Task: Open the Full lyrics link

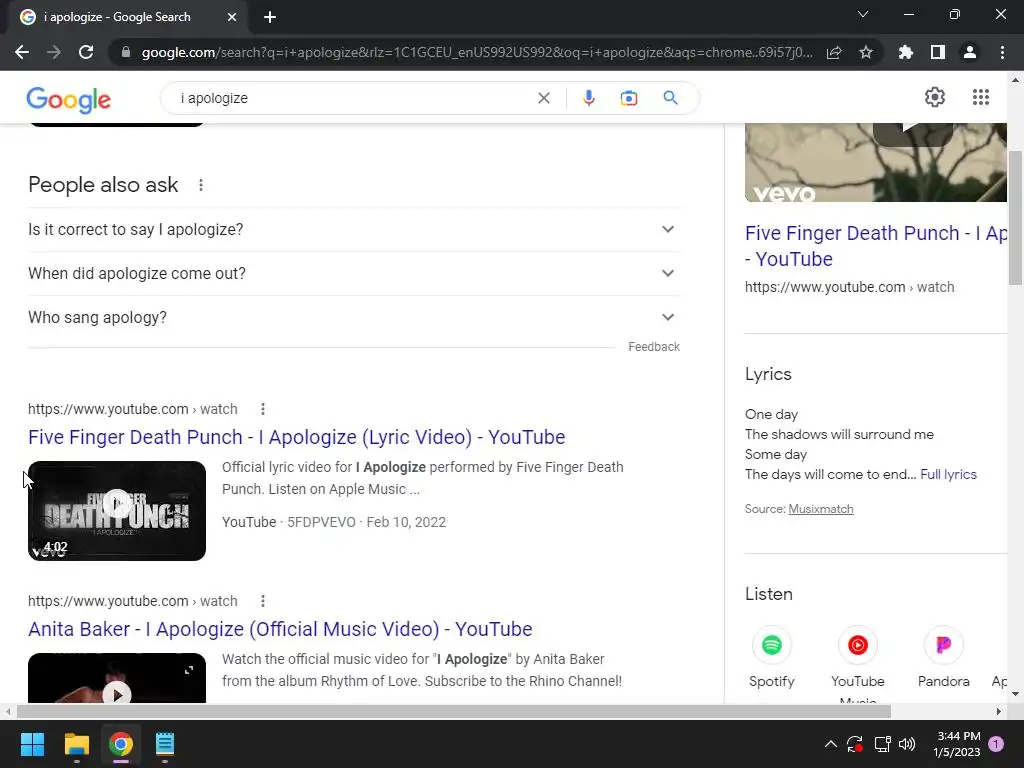Action: [948, 474]
